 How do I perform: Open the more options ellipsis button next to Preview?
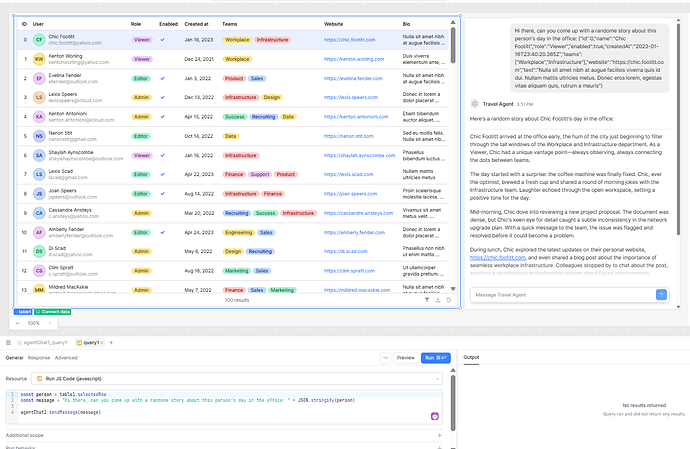point(385,358)
